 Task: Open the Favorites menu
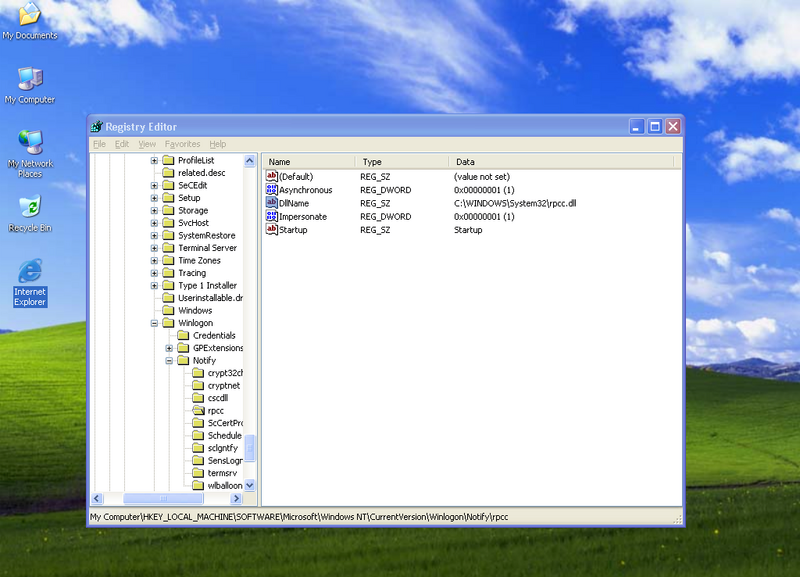point(182,144)
